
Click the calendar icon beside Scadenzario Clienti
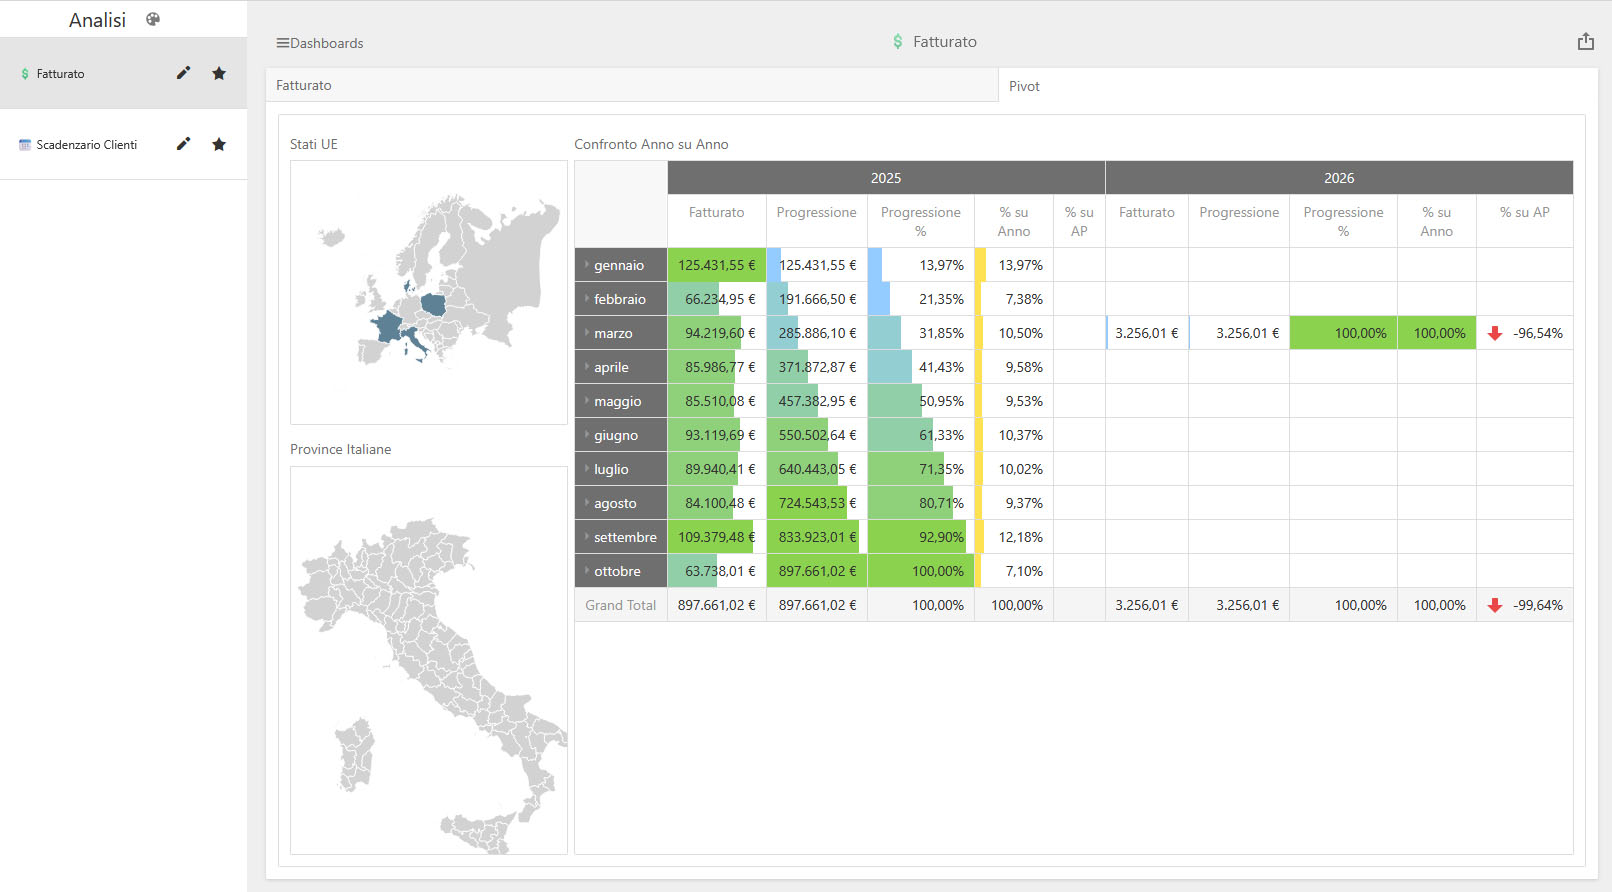[x=25, y=145]
